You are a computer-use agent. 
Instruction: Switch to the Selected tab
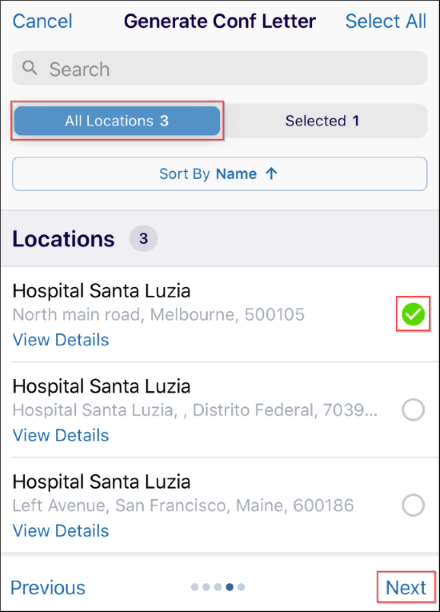(322, 121)
